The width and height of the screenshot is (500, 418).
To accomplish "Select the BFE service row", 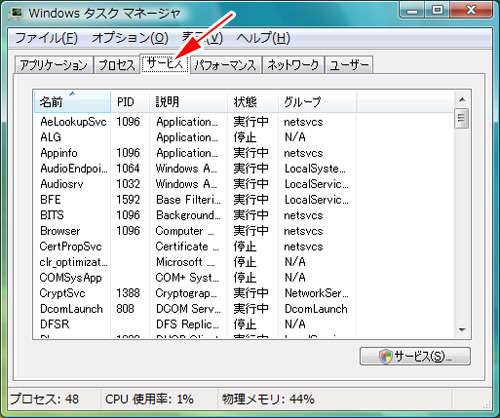I will tap(195, 199).
